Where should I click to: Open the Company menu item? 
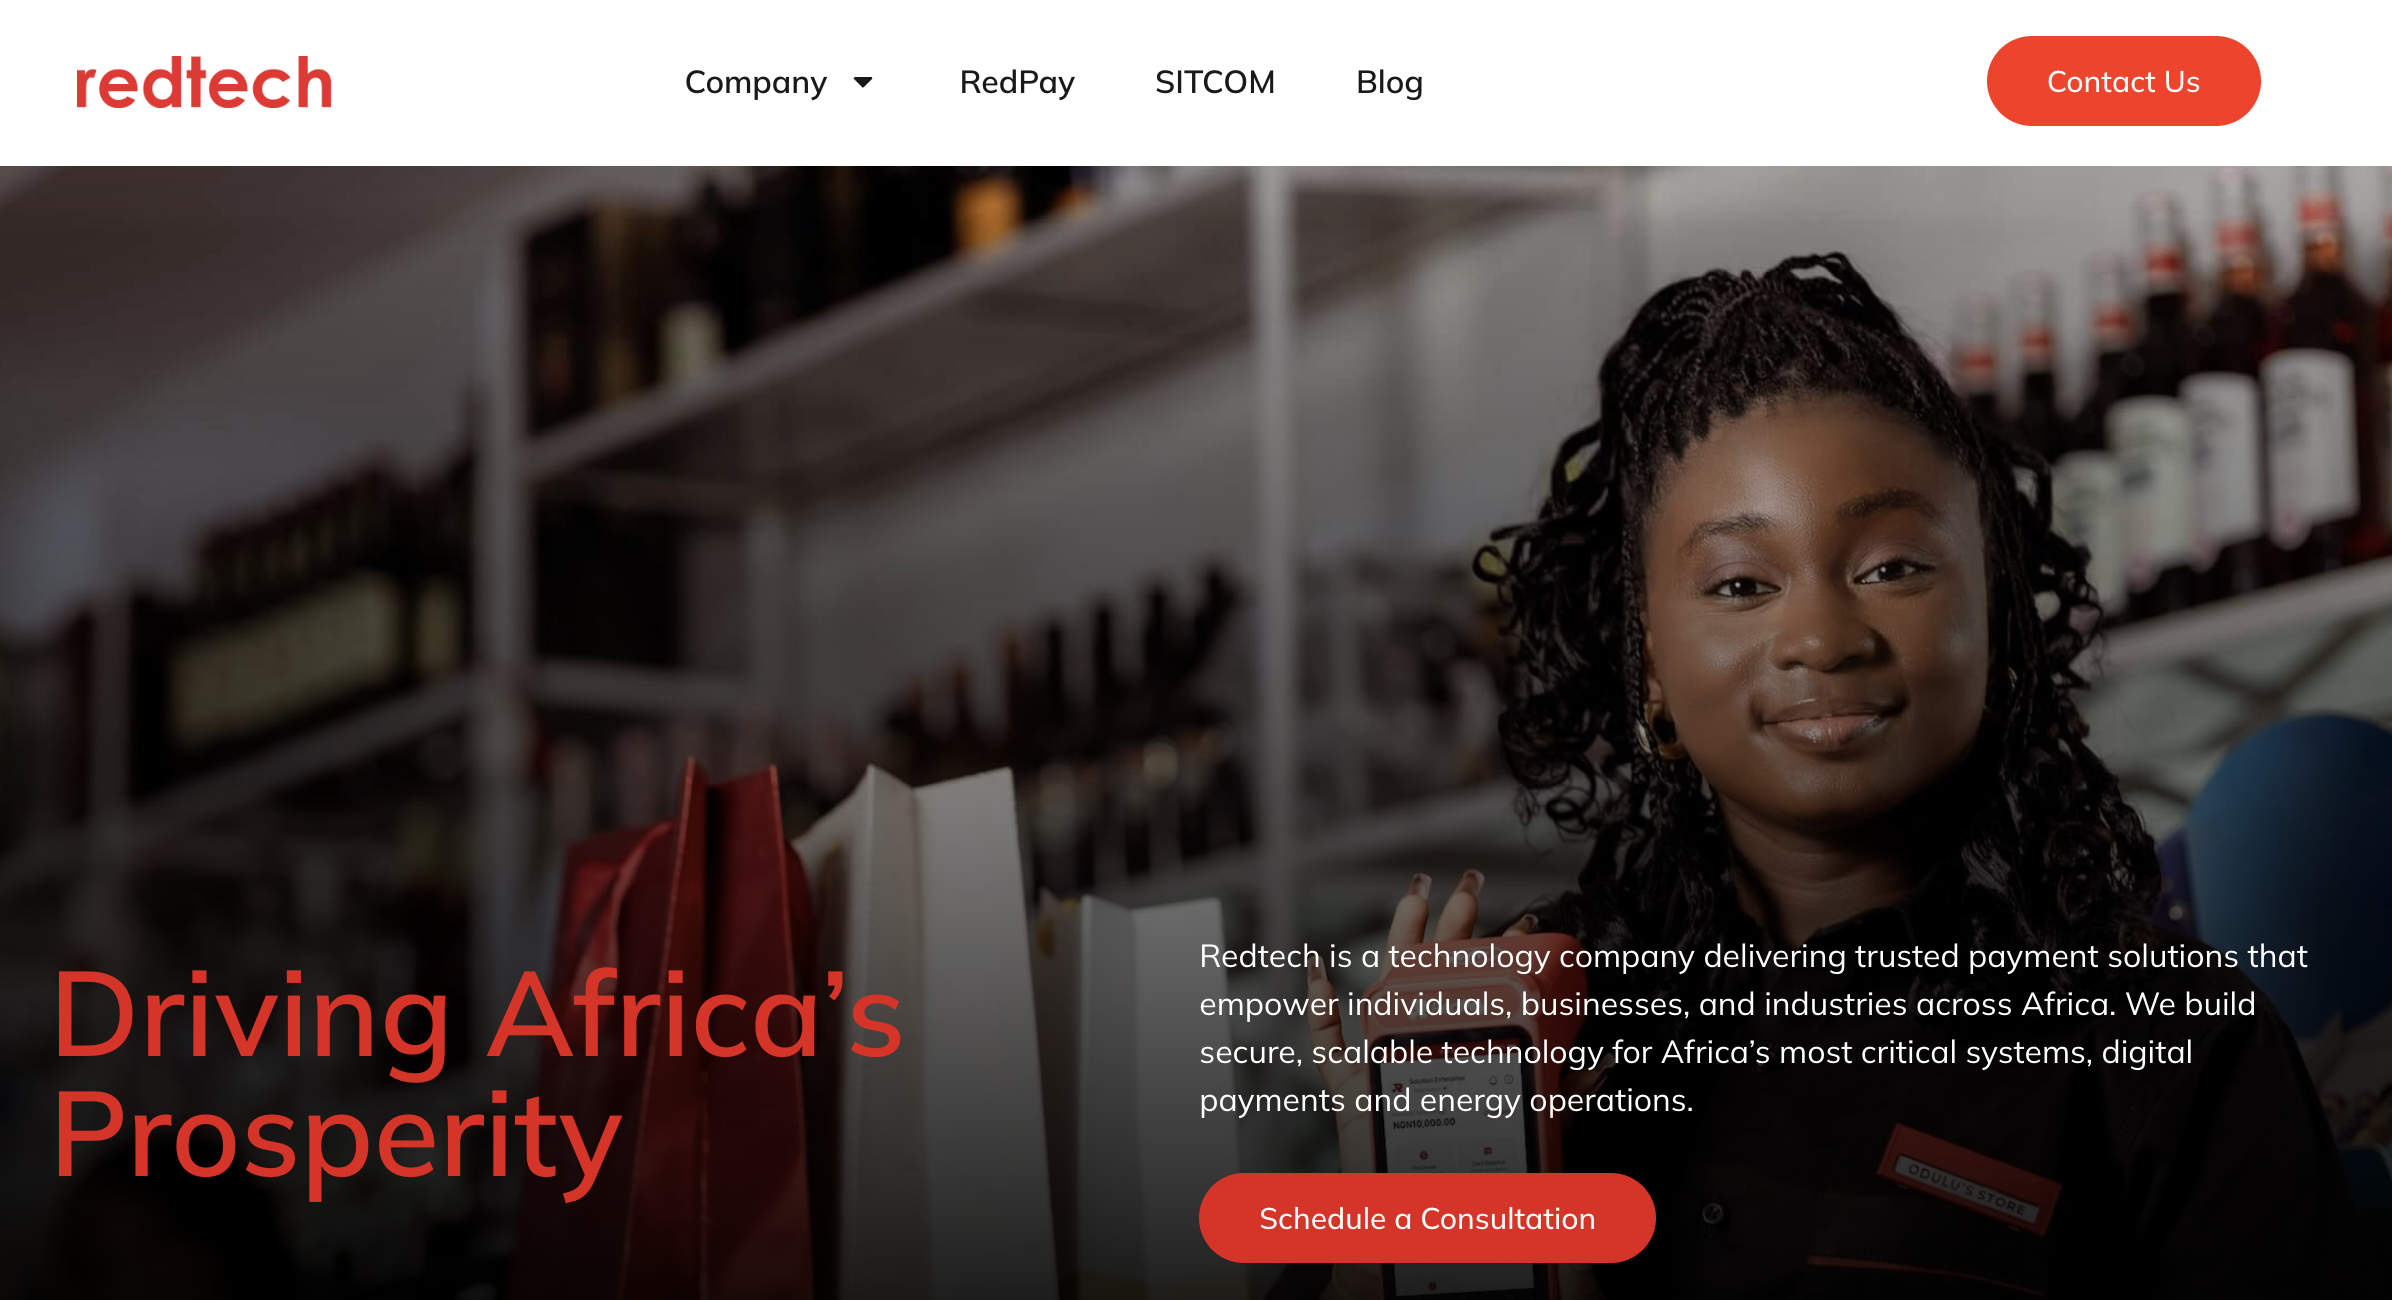(755, 82)
